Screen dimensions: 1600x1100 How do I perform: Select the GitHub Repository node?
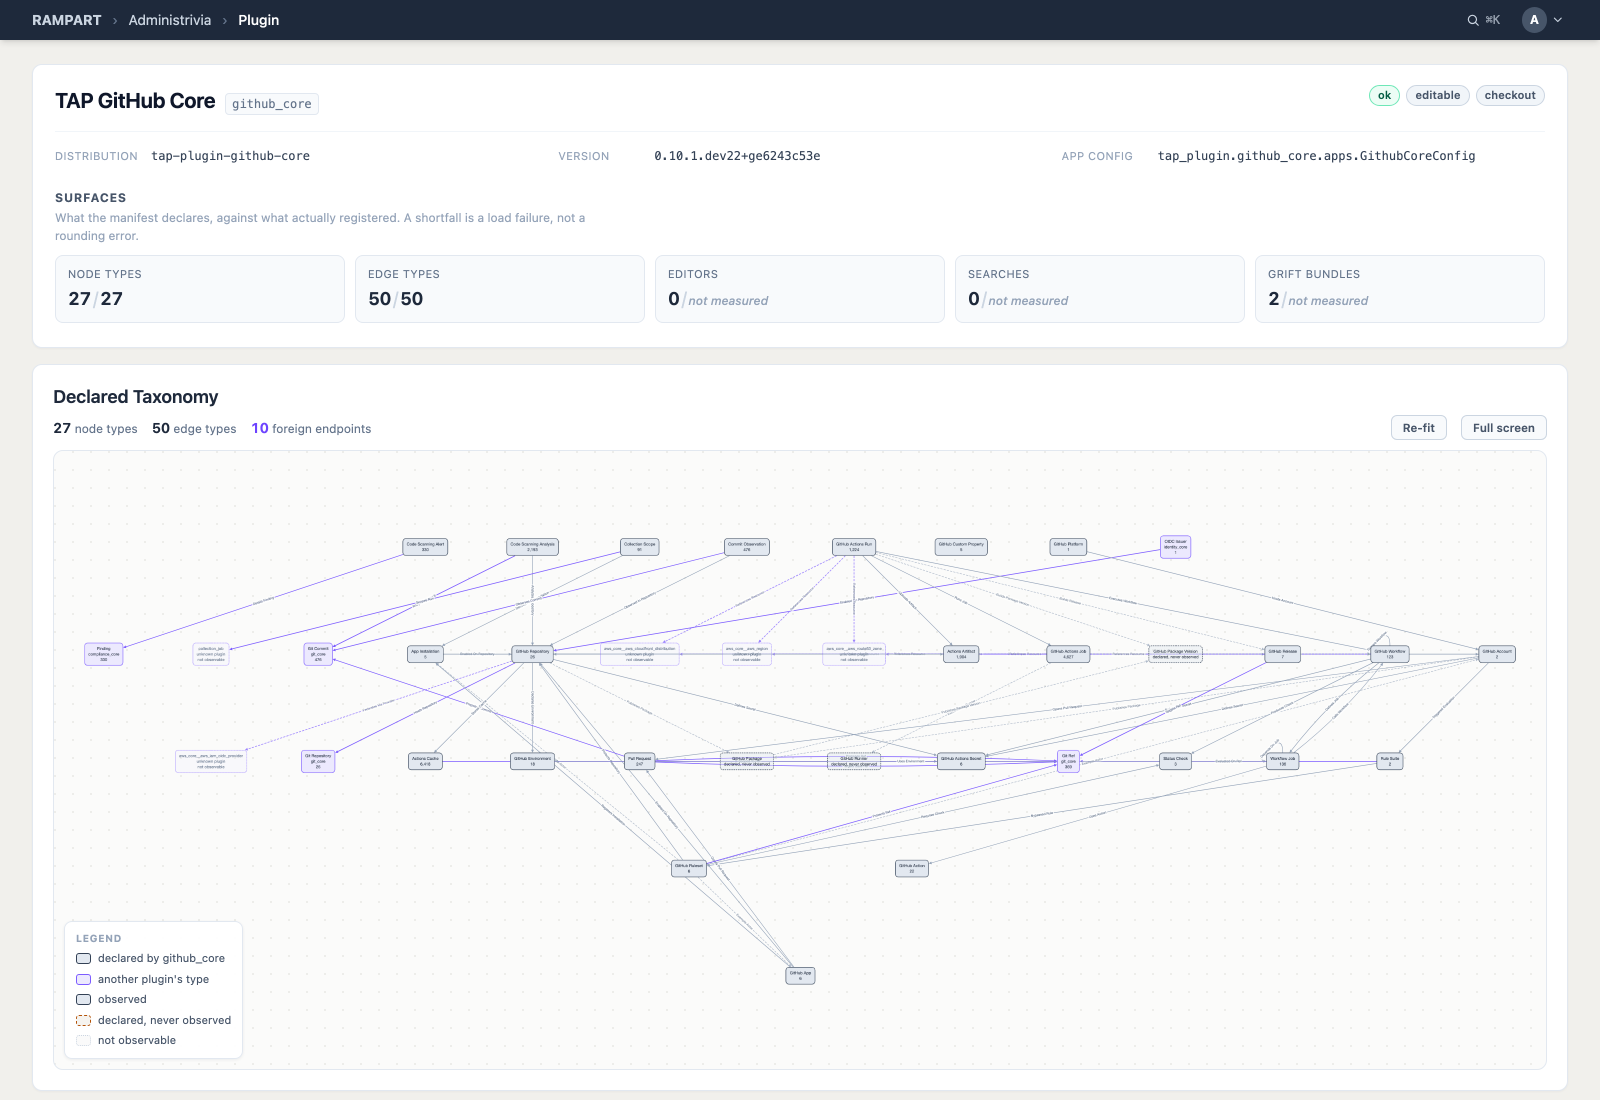click(x=532, y=654)
